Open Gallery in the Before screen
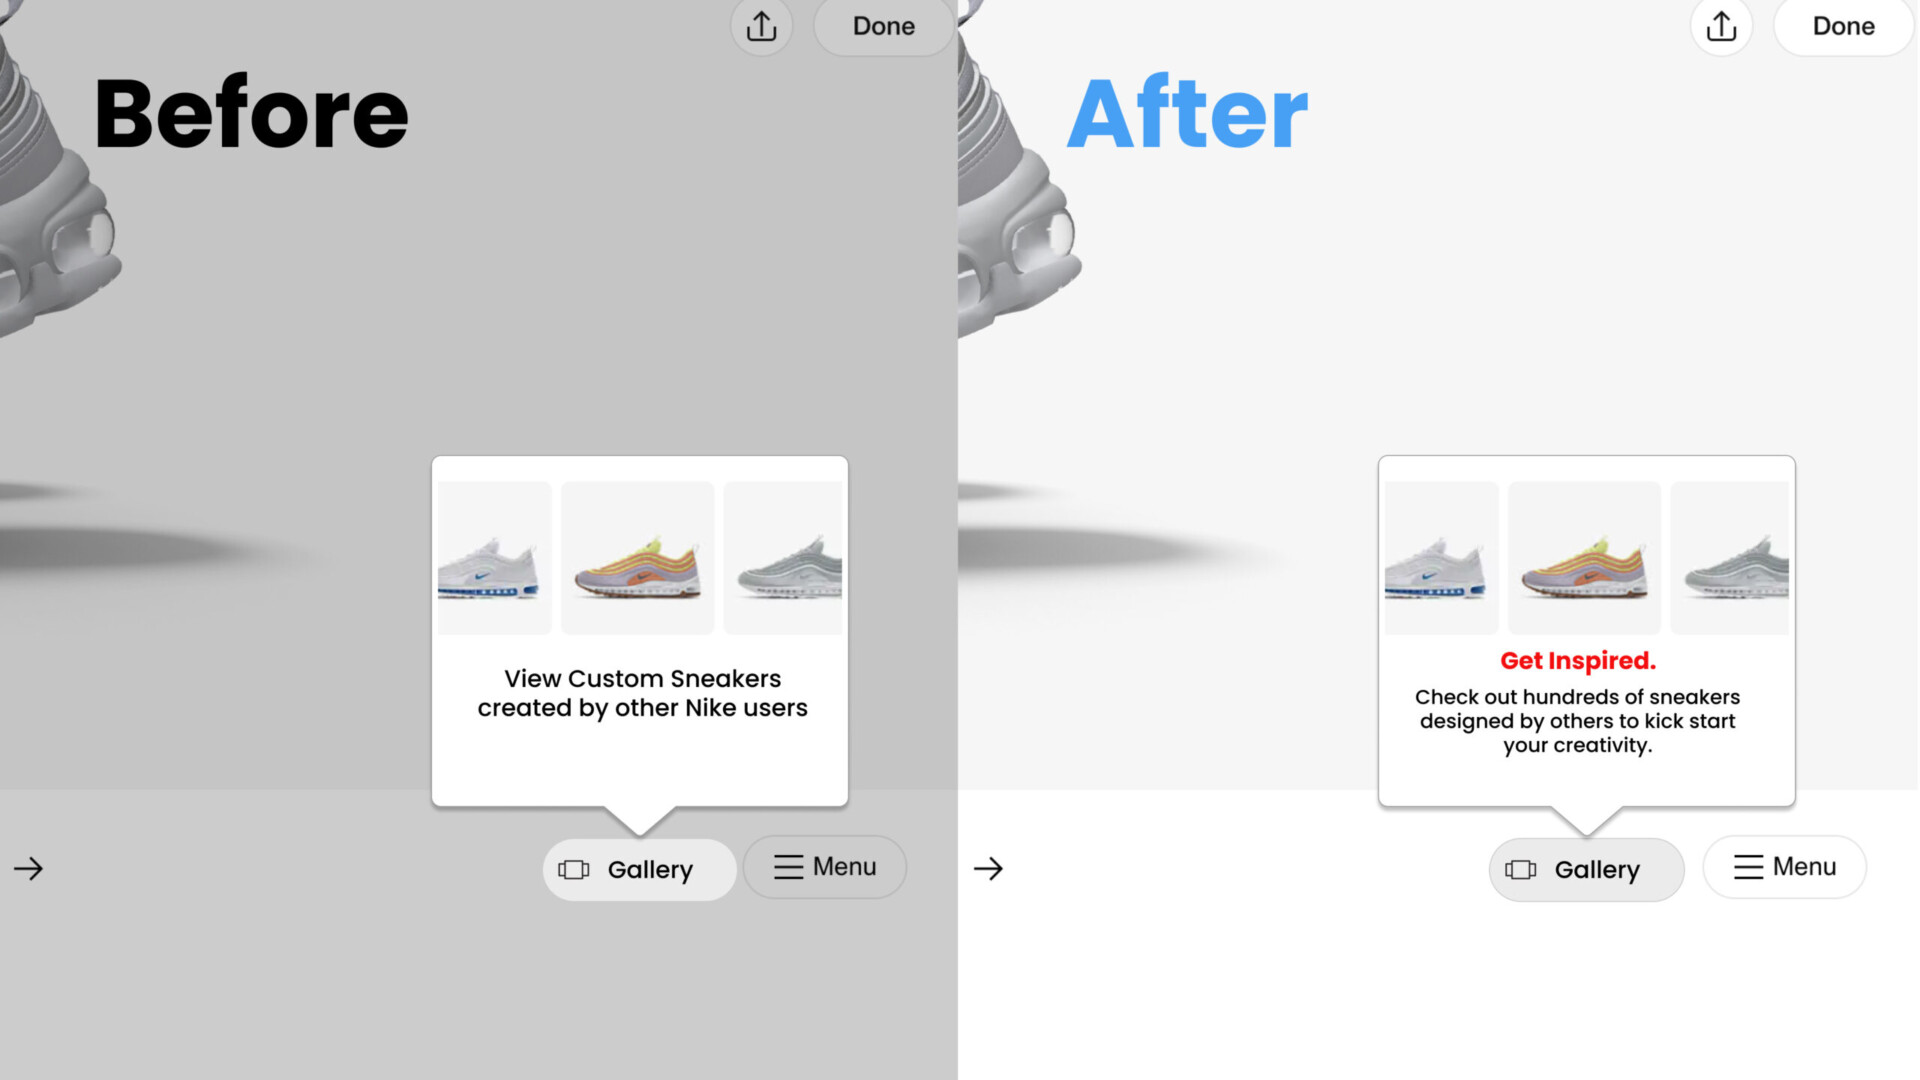The height and width of the screenshot is (1080, 1920). coord(640,869)
